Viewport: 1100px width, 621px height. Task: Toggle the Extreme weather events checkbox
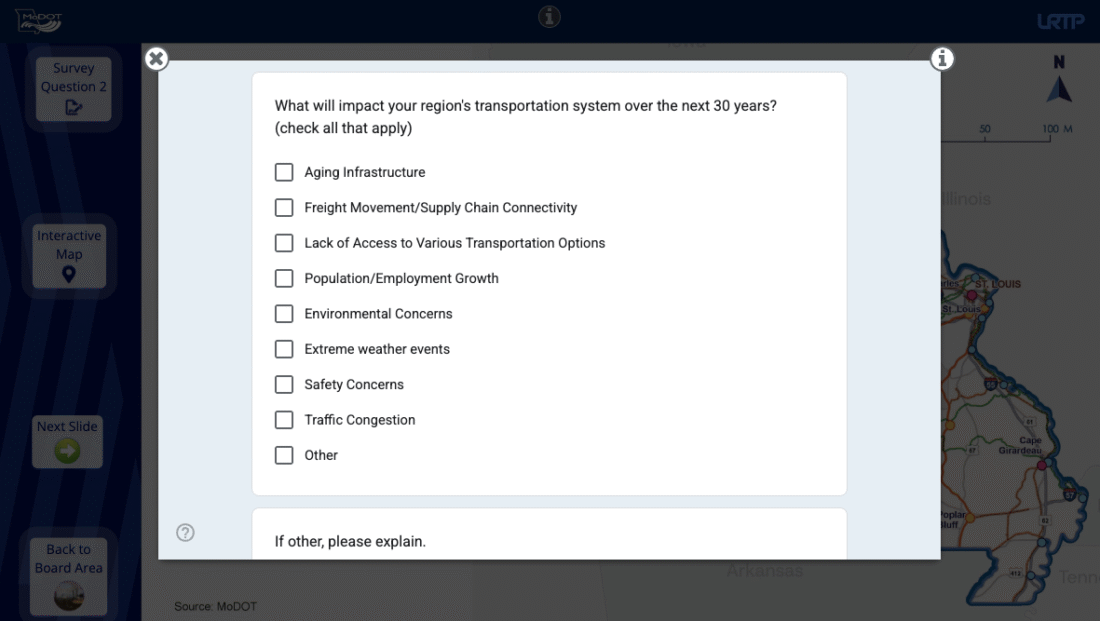click(284, 349)
